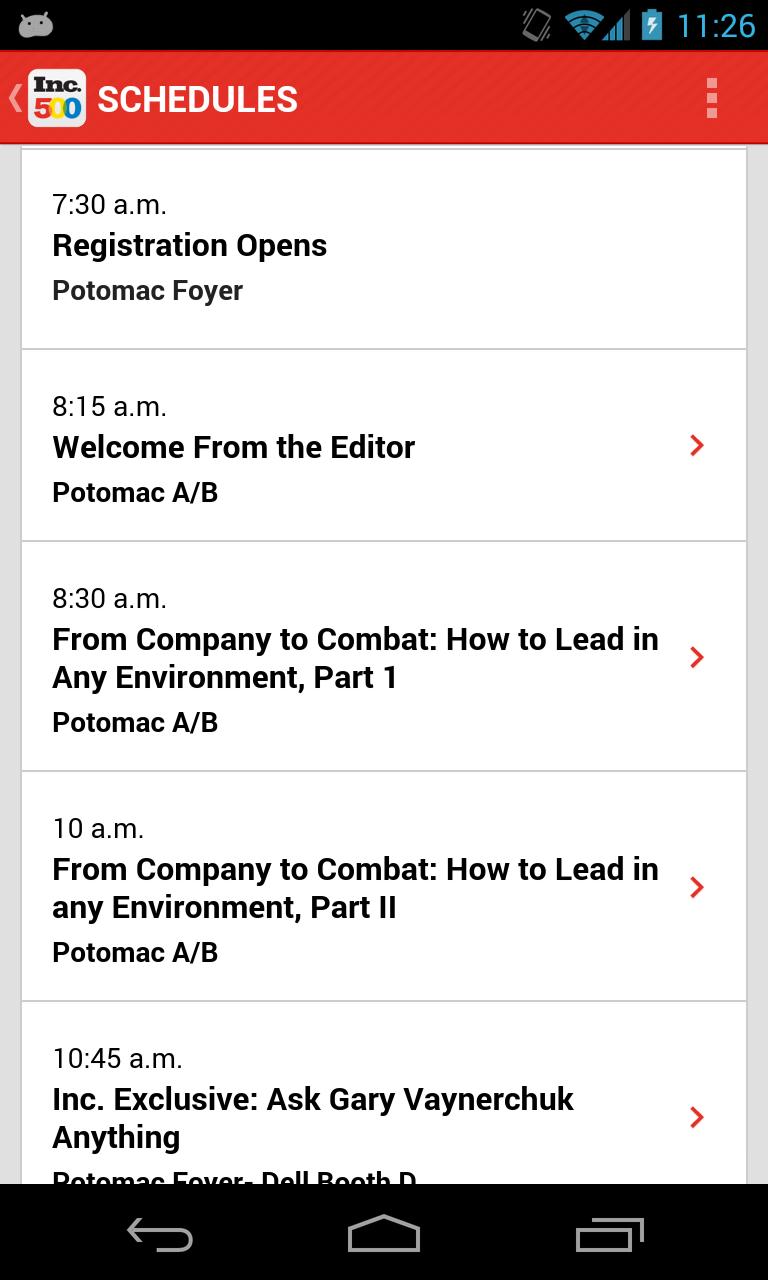768x1280 pixels.
Task: Tap the 11:26 clock in status bar
Action: (x=715, y=24)
